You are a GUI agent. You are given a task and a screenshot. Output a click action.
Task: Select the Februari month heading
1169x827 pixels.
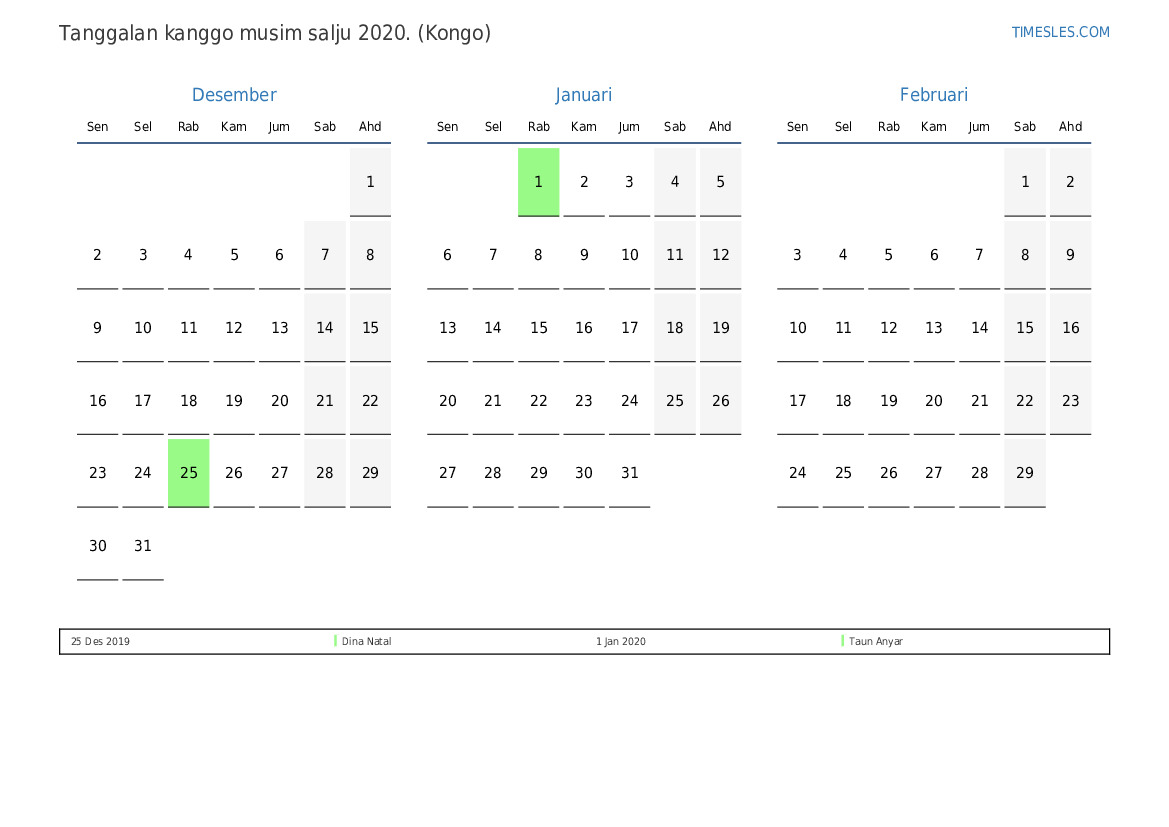pos(934,95)
